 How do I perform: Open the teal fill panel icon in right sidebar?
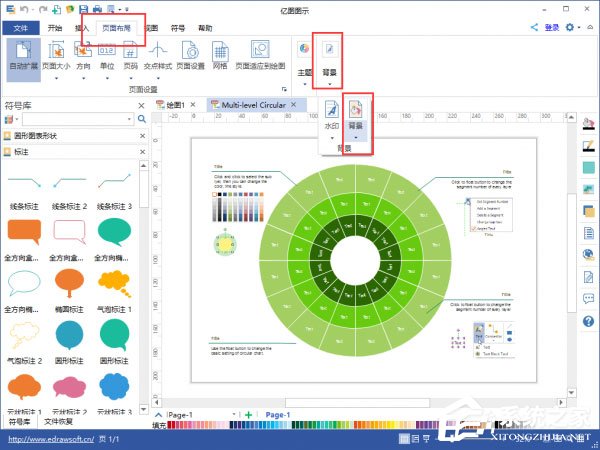point(589,167)
